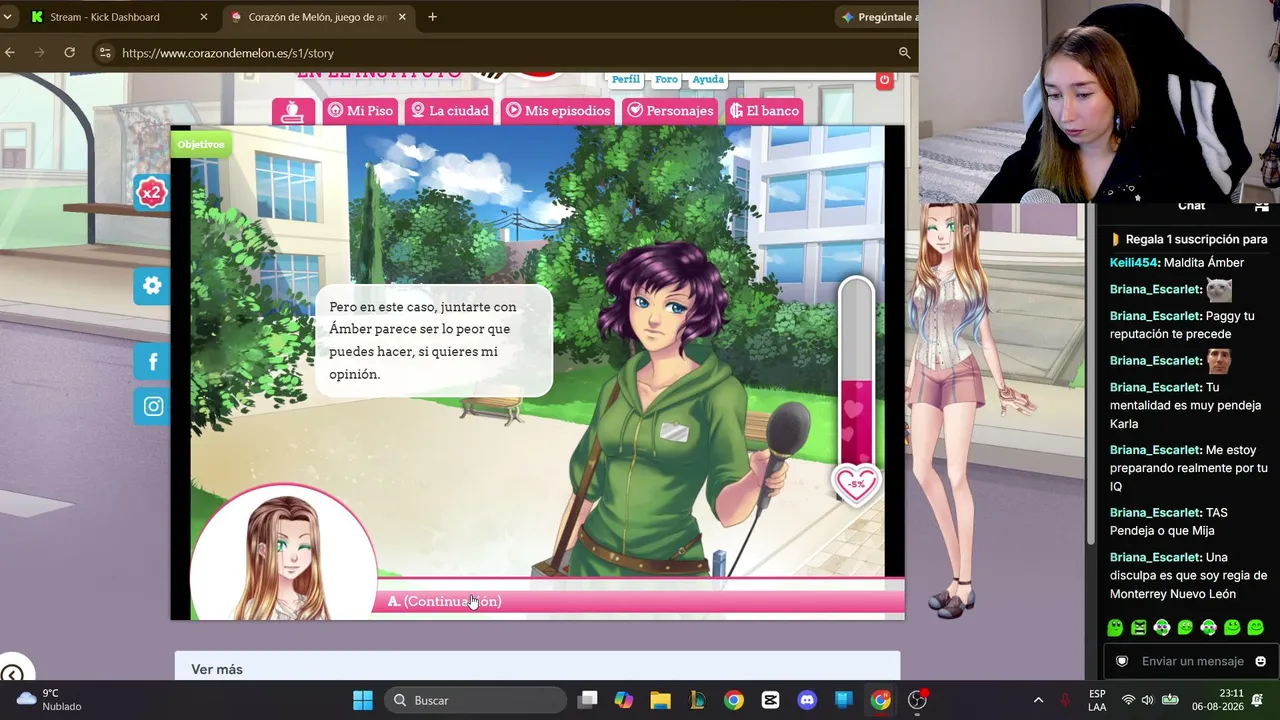
Task: Toggle the x2 speed icon
Action: (151, 193)
